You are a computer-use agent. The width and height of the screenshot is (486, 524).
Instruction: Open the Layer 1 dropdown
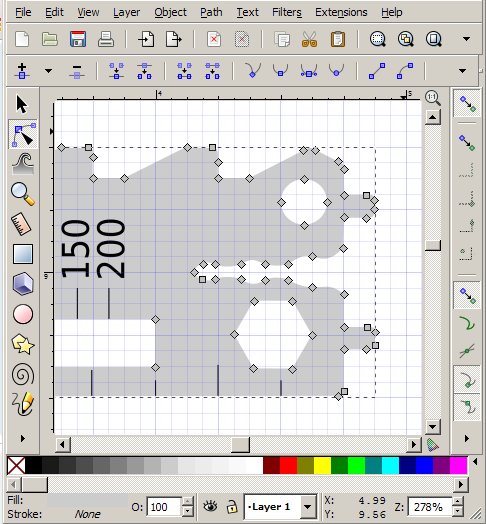[308, 507]
